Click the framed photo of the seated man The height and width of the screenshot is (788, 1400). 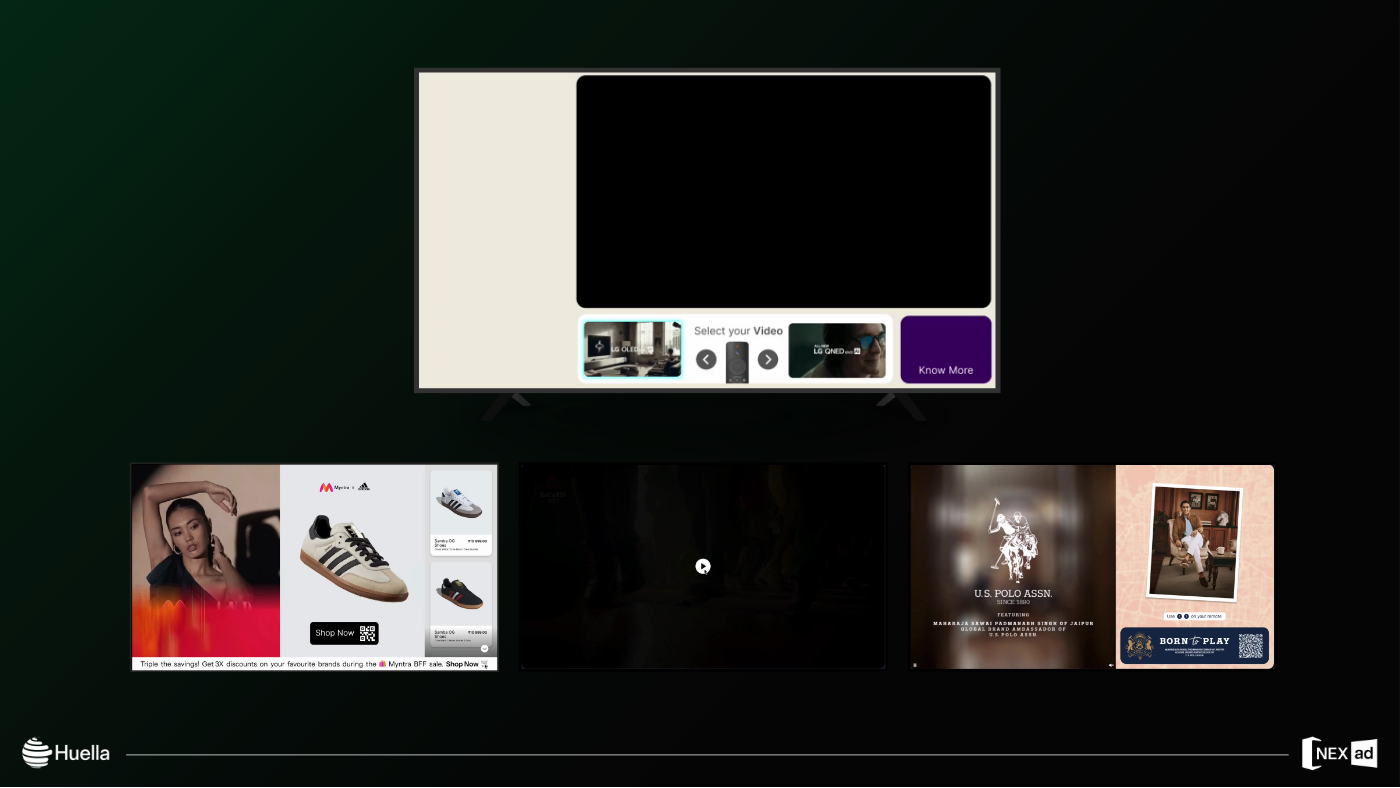coord(1195,541)
